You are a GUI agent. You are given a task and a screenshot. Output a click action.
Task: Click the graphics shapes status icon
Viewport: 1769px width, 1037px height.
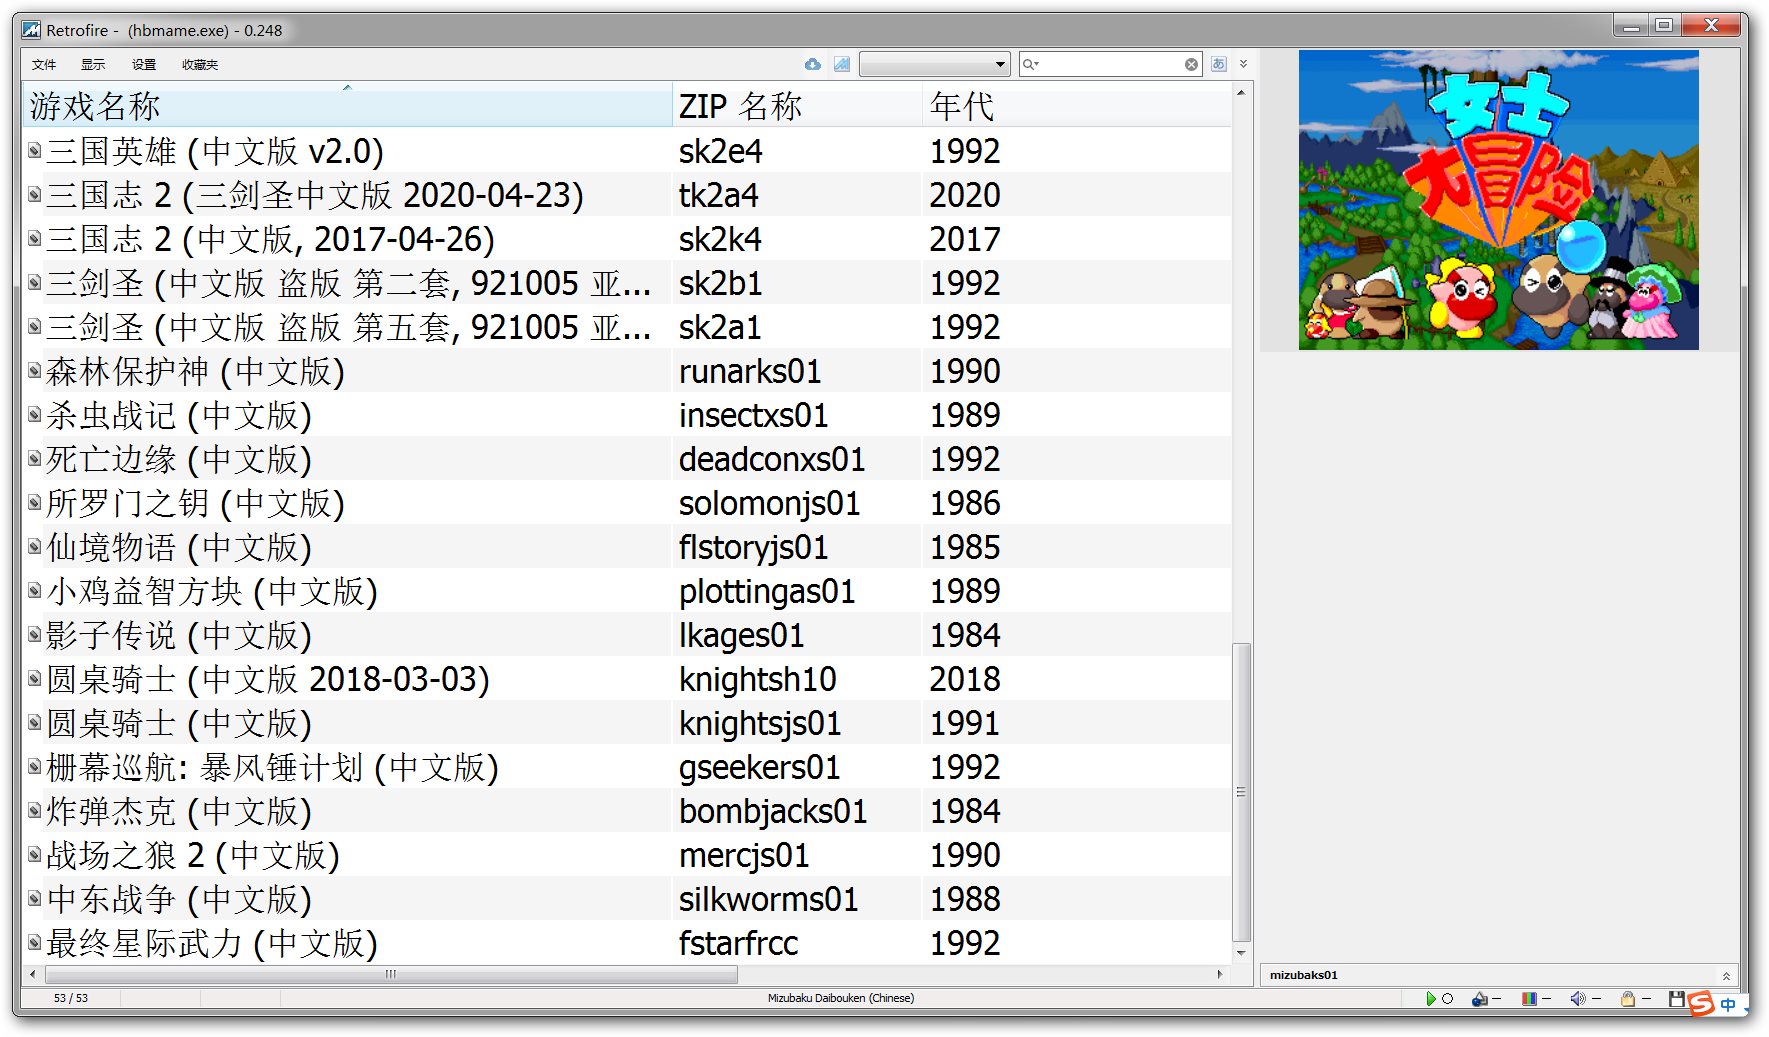pyautogui.click(x=1479, y=998)
